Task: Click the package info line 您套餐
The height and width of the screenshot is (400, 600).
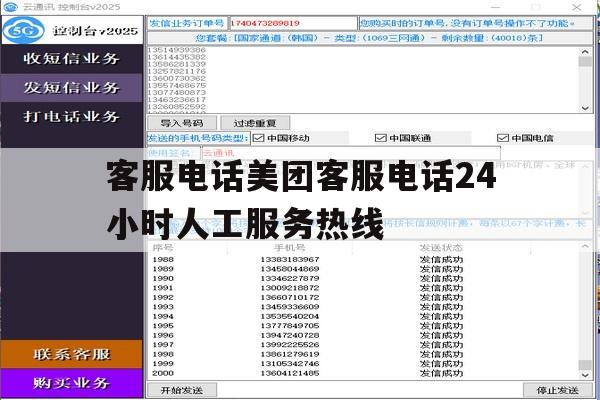Action: (x=370, y=38)
